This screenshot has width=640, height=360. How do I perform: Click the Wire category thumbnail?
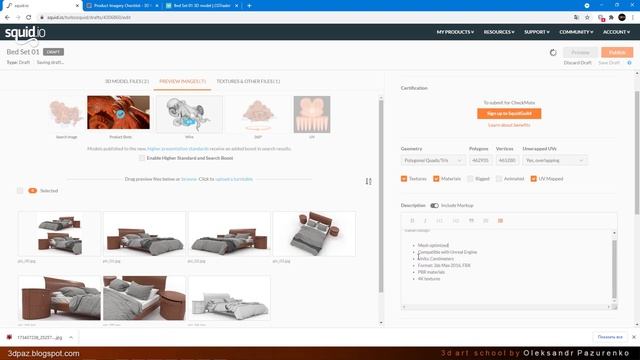tap(189, 114)
